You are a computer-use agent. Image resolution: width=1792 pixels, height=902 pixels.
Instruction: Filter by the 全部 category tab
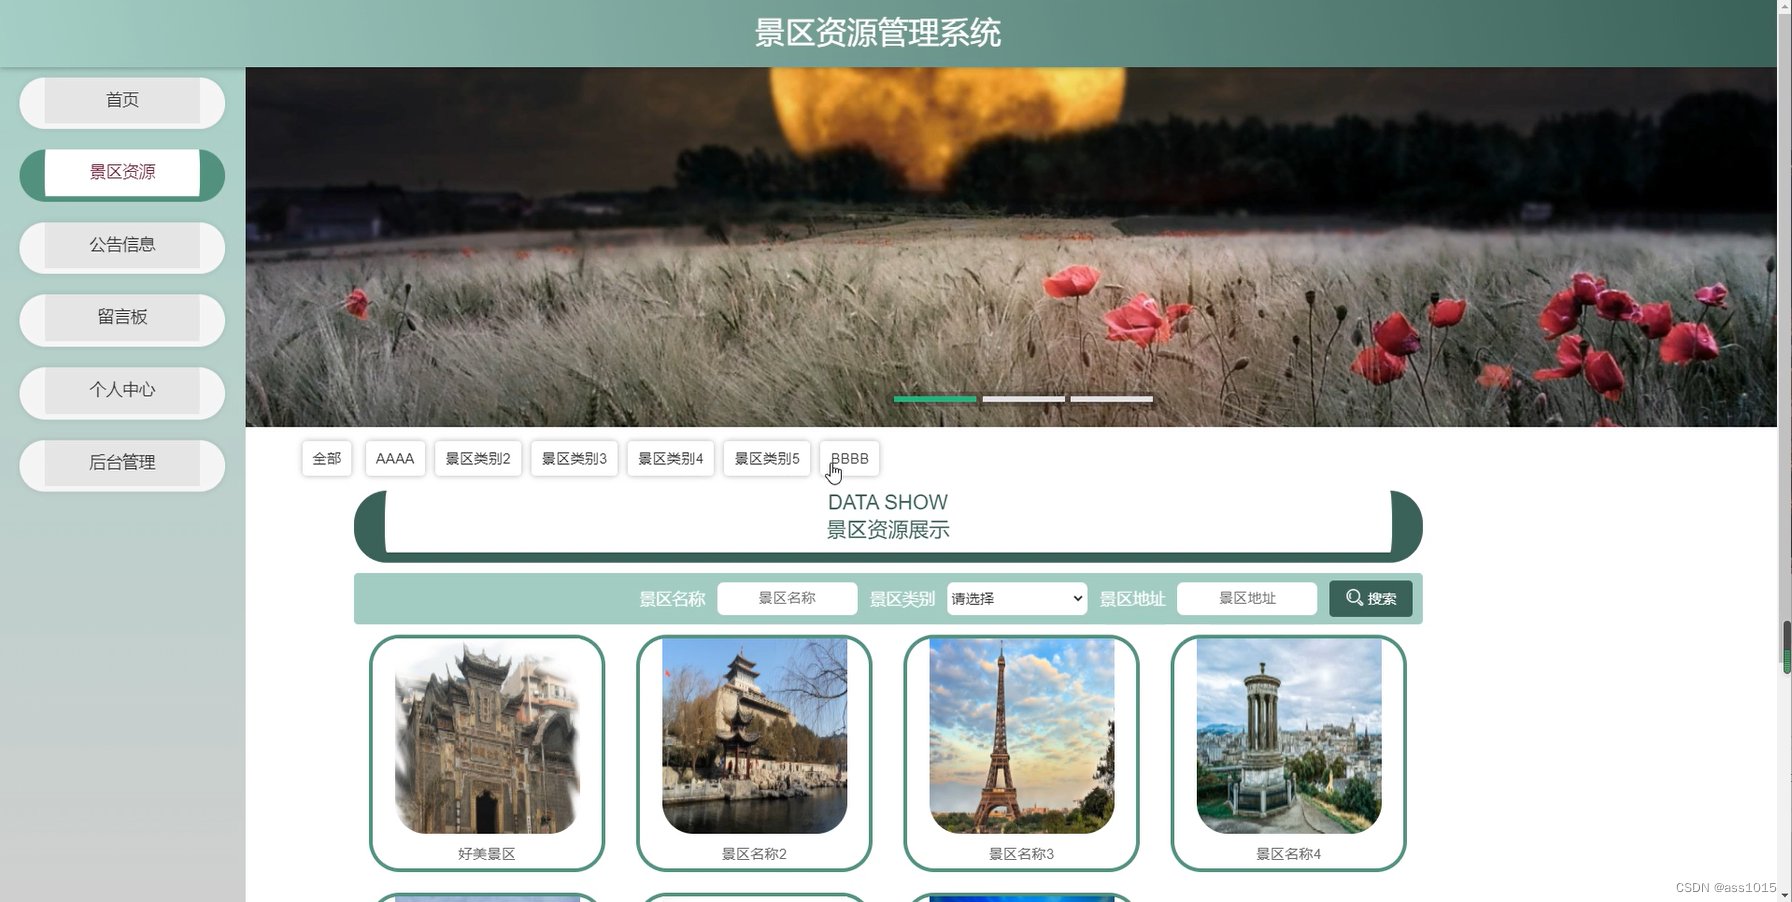coord(327,458)
